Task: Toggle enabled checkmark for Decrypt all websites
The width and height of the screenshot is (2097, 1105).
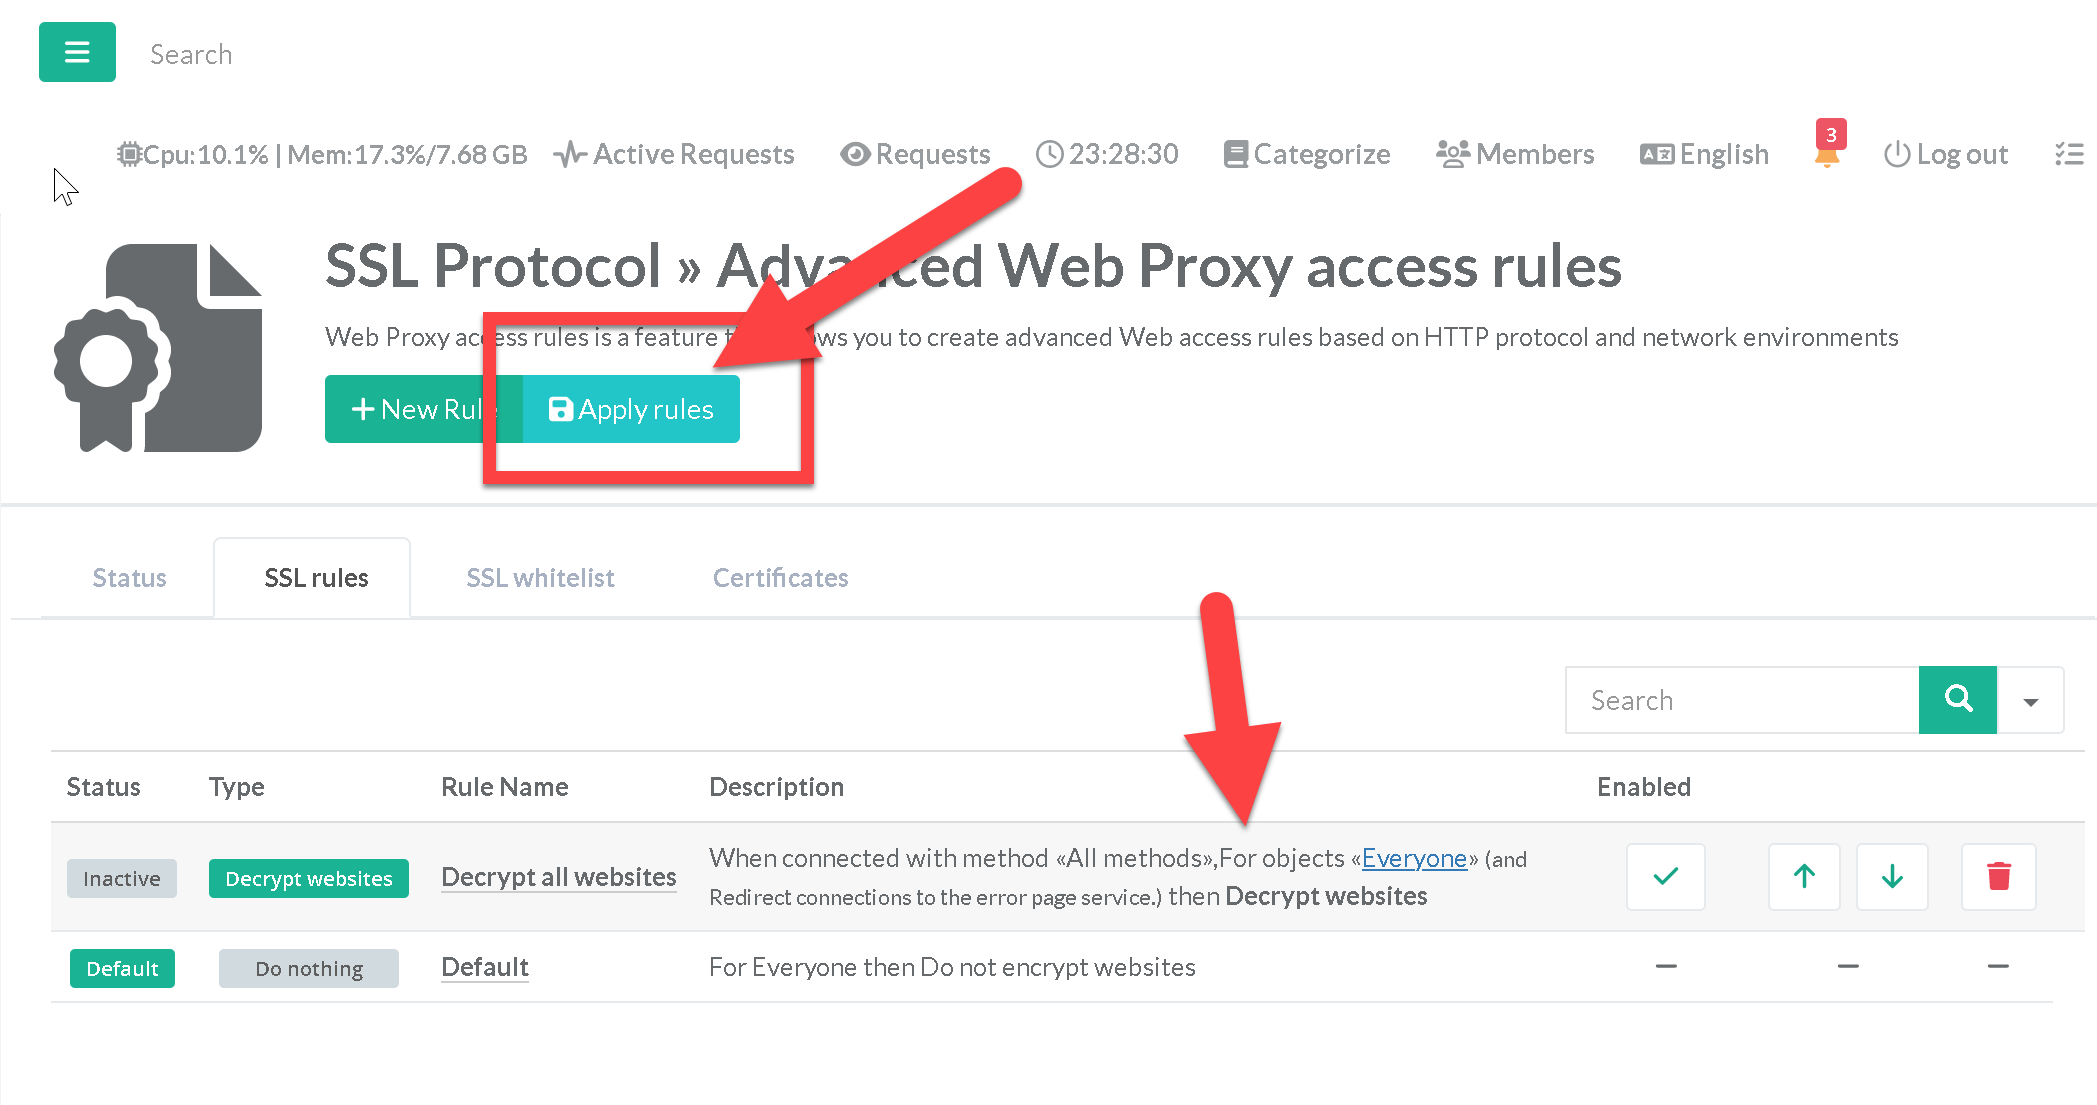Action: (x=1665, y=877)
